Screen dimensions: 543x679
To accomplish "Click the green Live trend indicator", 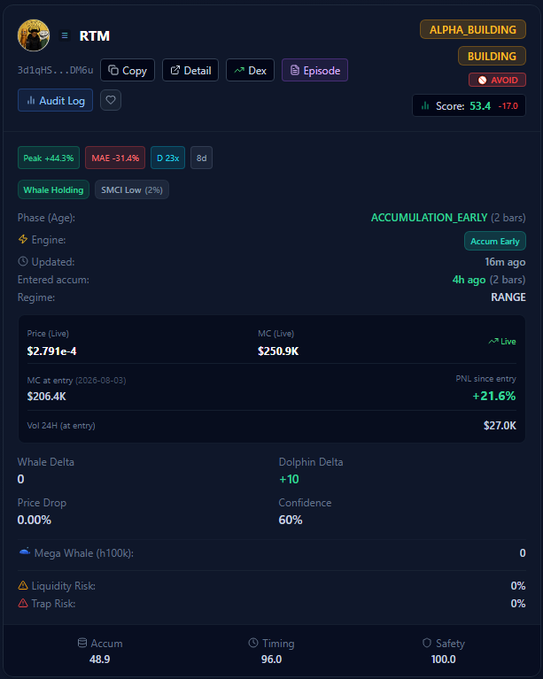I will (x=502, y=341).
